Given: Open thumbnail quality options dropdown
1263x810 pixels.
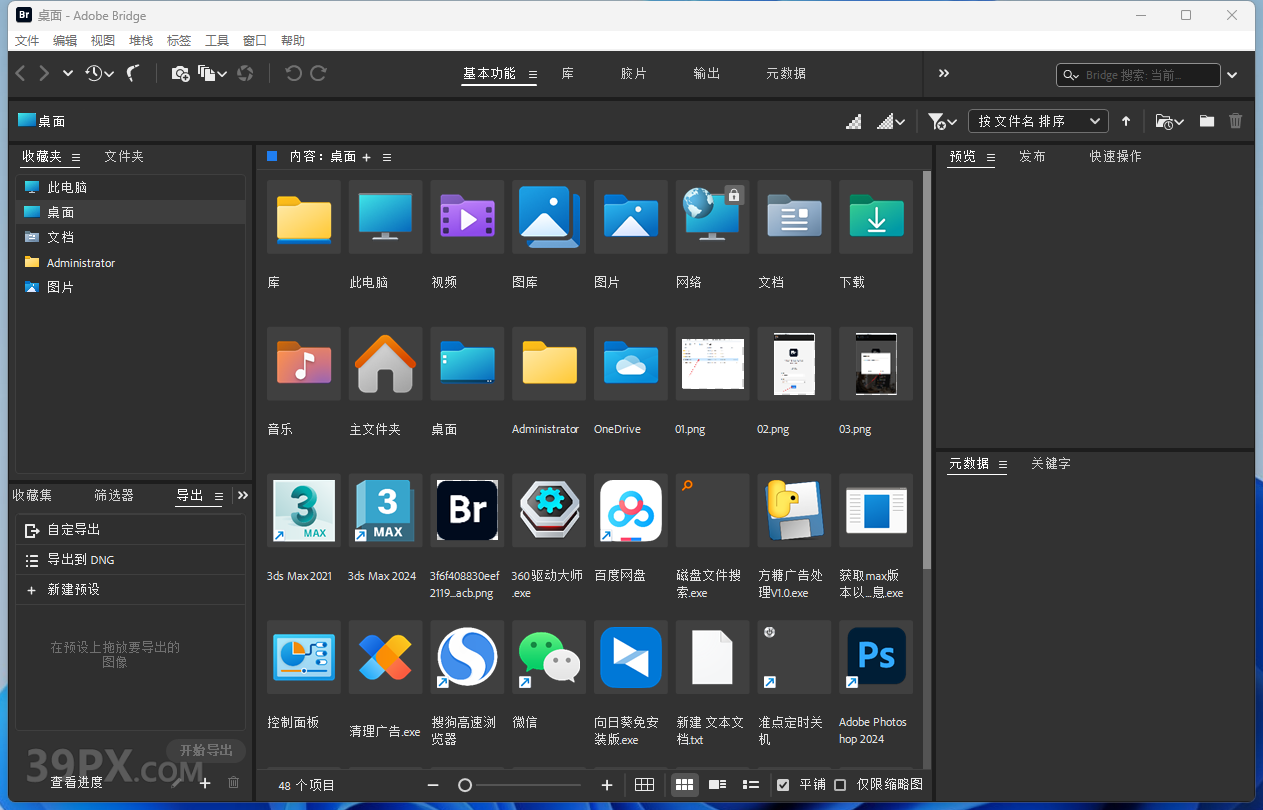Looking at the screenshot, I should coord(892,121).
